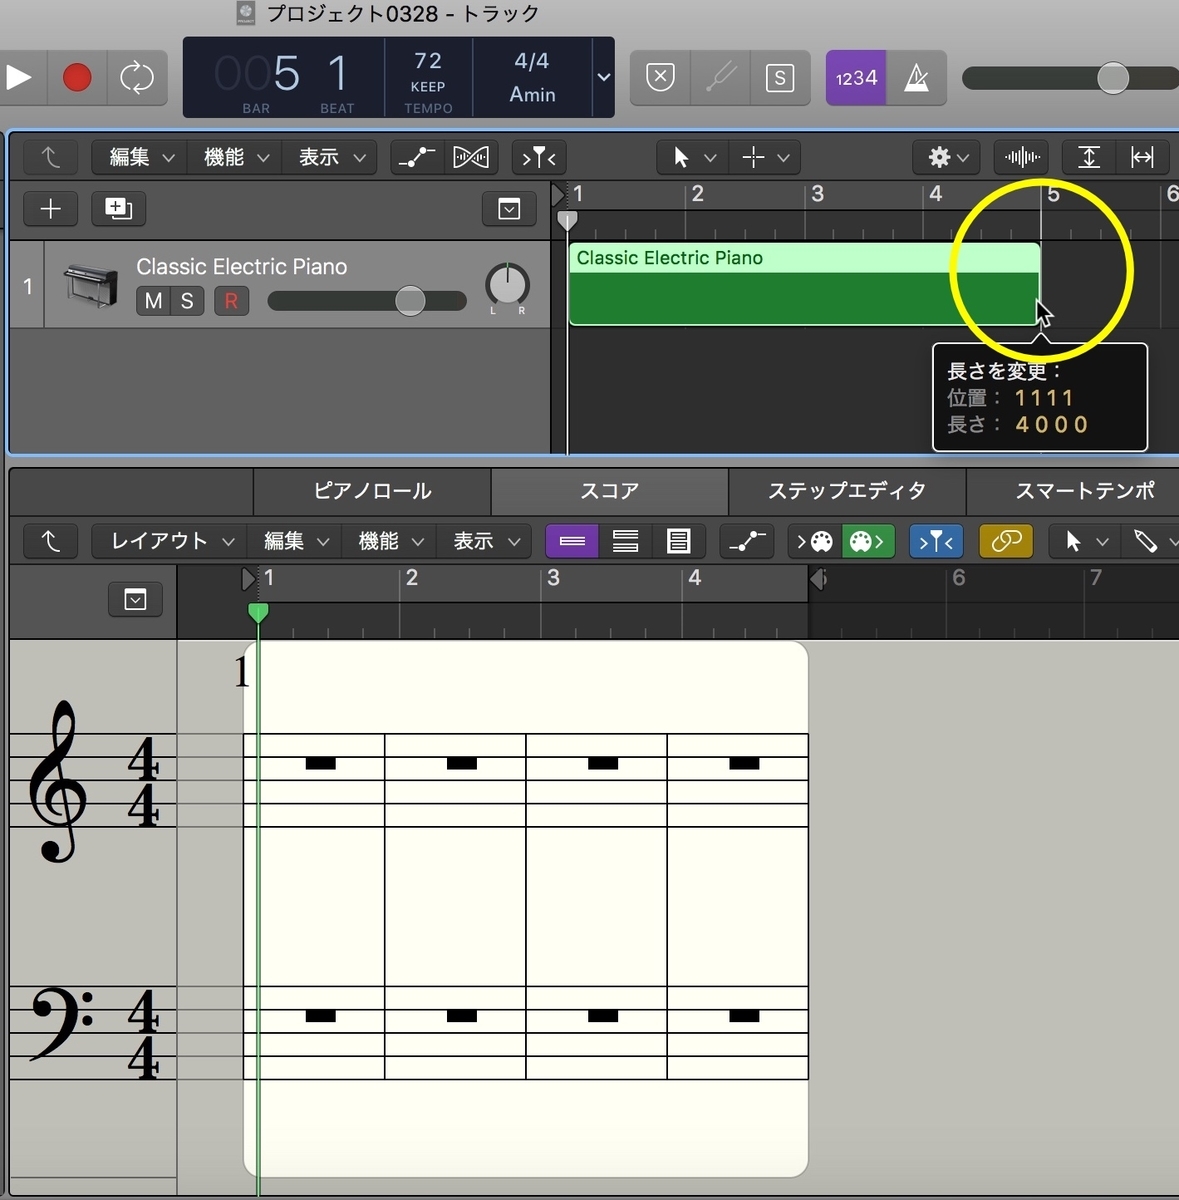The width and height of the screenshot is (1179, 1200).
Task: Open the key signature display dropdown
Action: [603, 78]
